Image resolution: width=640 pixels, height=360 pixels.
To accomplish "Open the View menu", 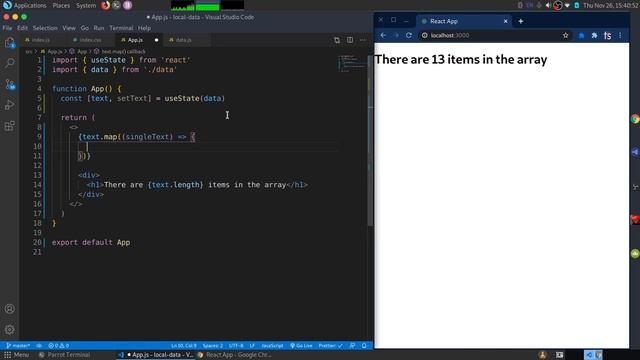I will pyautogui.click(x=69, y=28).
